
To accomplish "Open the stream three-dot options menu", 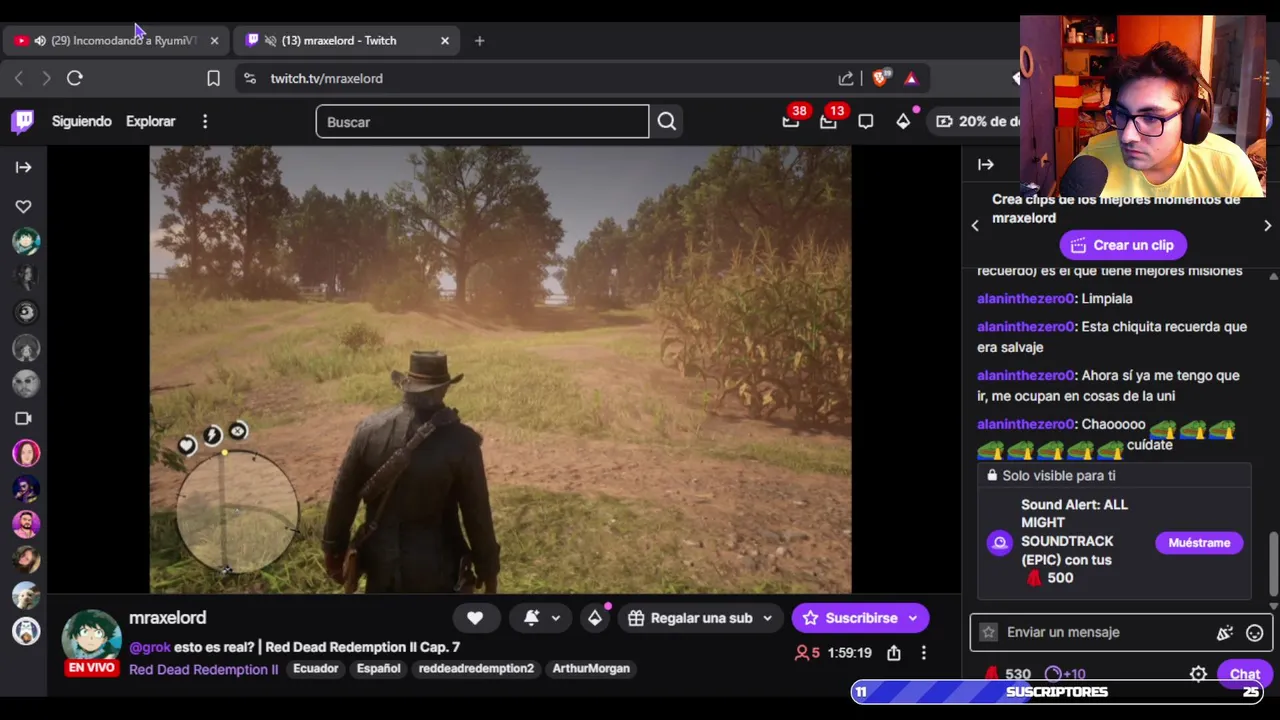I will point(924,653).
